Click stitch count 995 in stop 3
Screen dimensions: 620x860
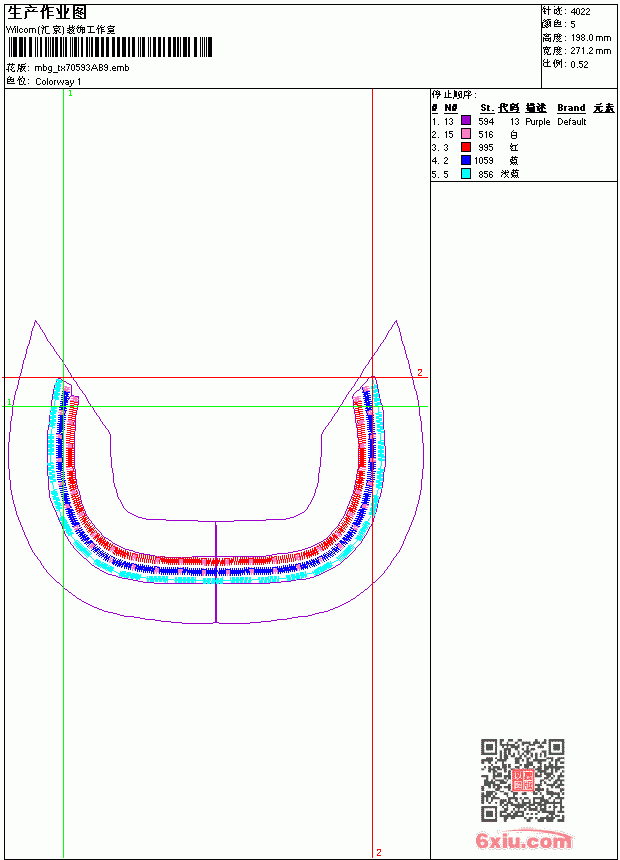coord(486,148)
